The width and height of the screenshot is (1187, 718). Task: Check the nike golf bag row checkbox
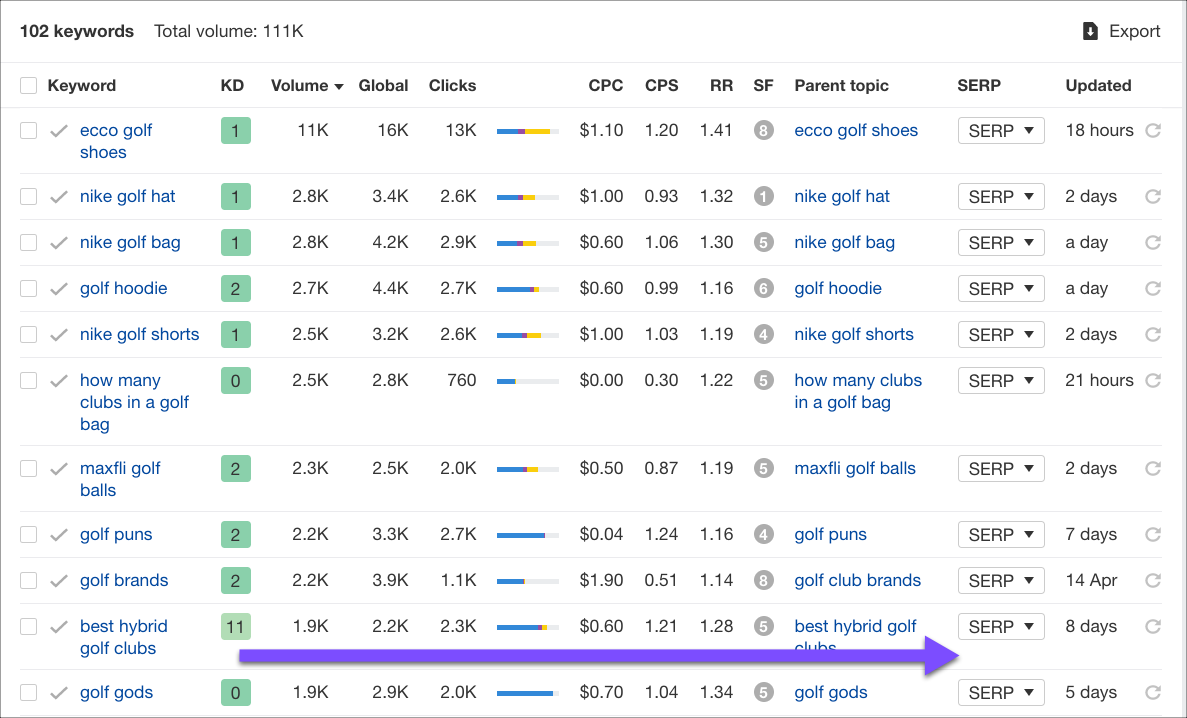point(28,242)
